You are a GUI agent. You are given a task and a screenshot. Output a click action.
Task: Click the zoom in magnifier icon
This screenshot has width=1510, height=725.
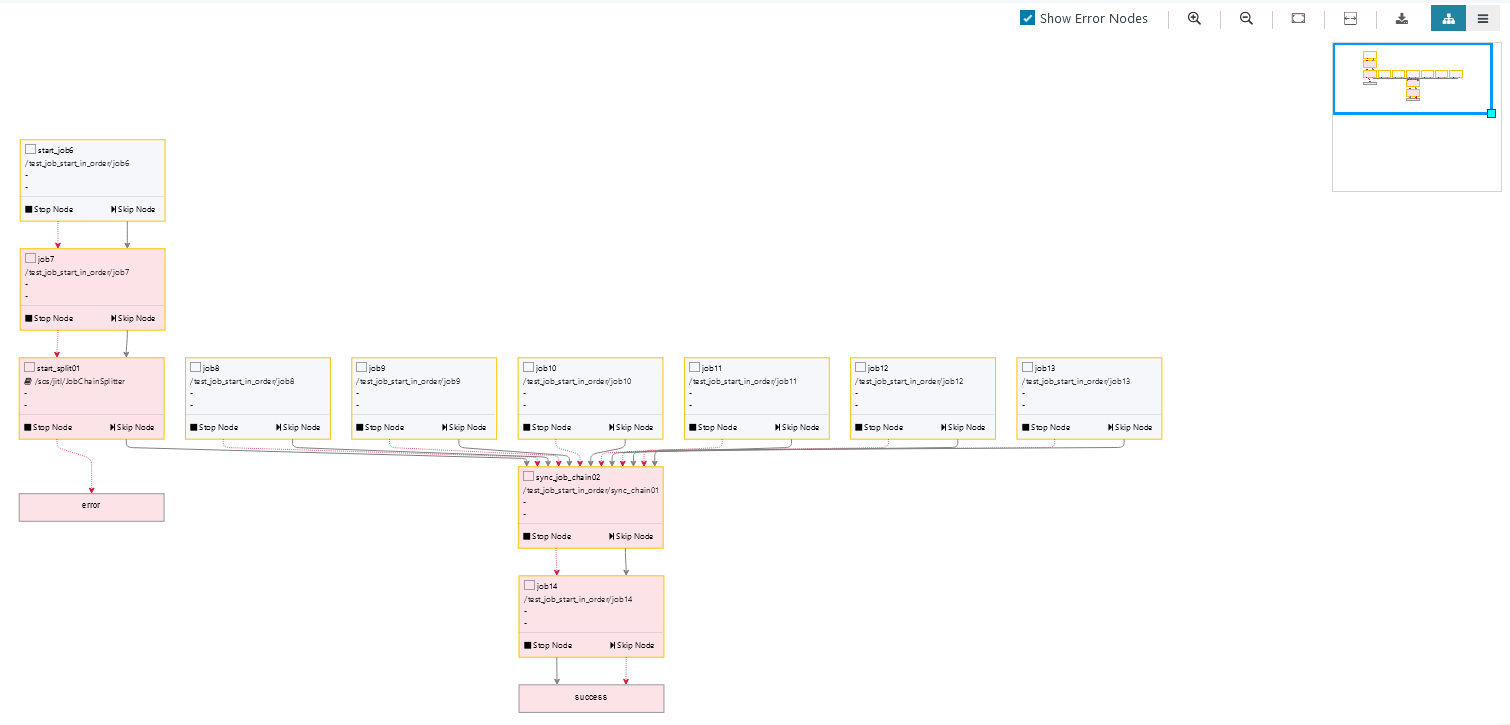tap(1194, 18)
